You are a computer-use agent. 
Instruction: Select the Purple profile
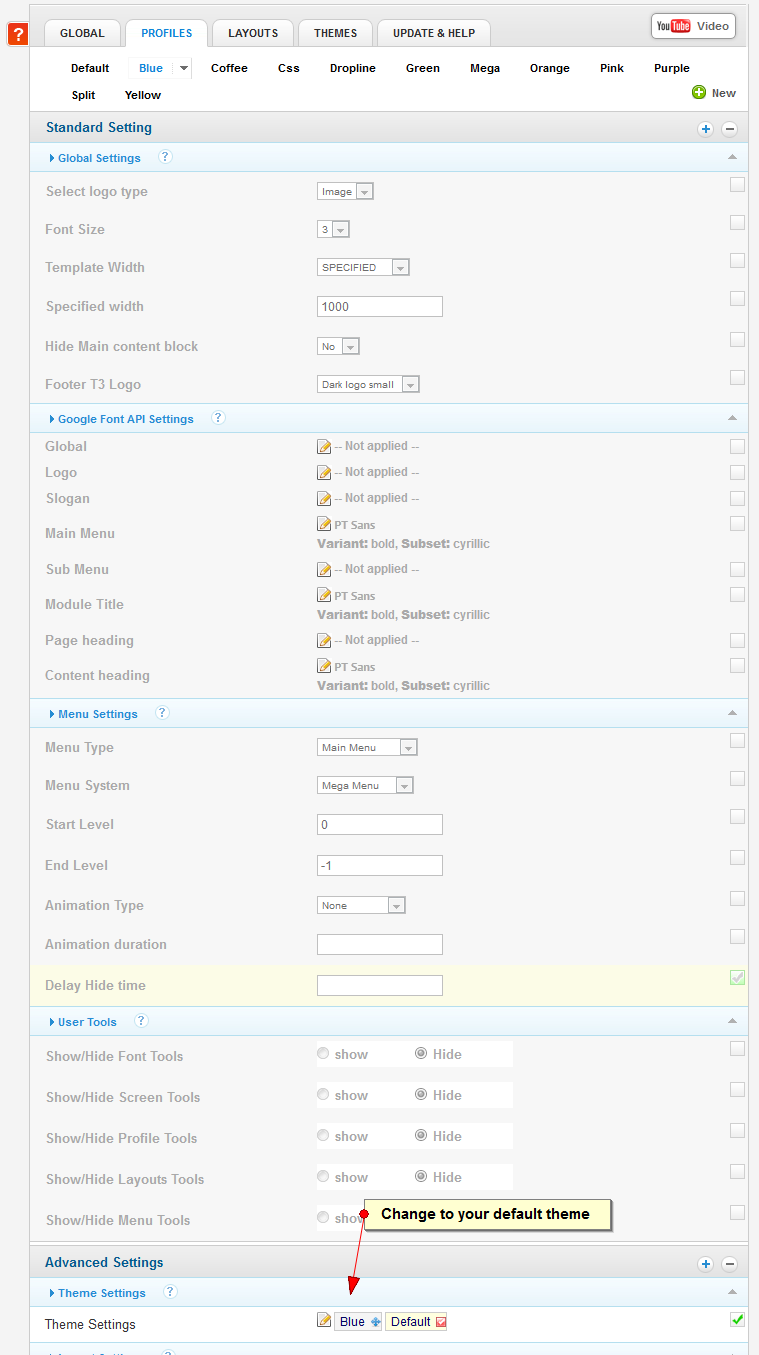(x=671, y=68)
